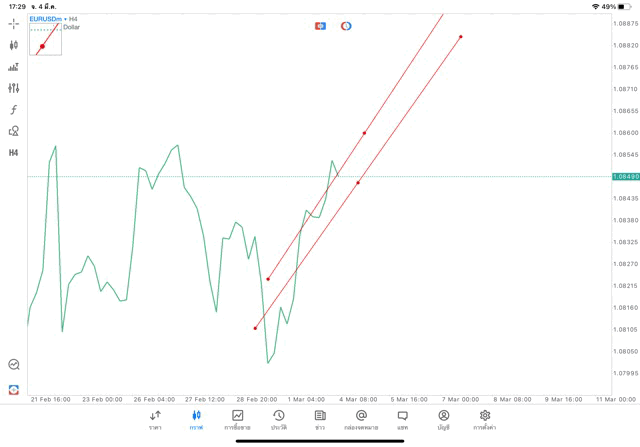This screenshot has width=640, height=447.
Task: Open the chart settings sliders icon
Action: (x=14, y=88)
